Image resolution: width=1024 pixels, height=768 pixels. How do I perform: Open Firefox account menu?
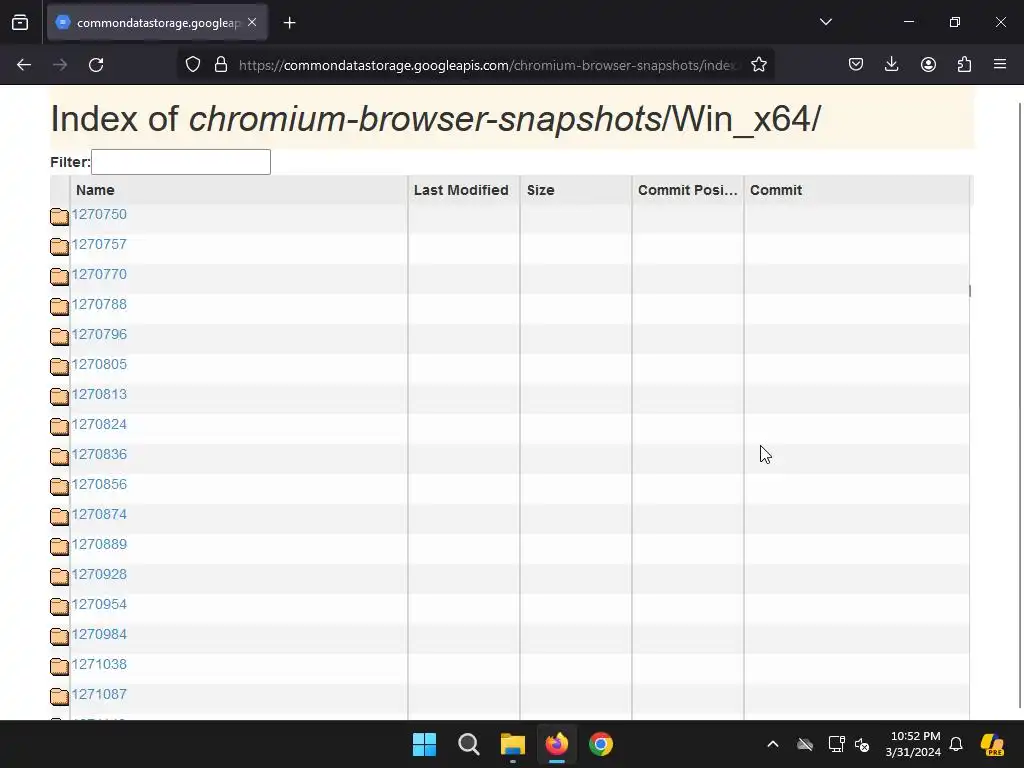click(928, 64)
